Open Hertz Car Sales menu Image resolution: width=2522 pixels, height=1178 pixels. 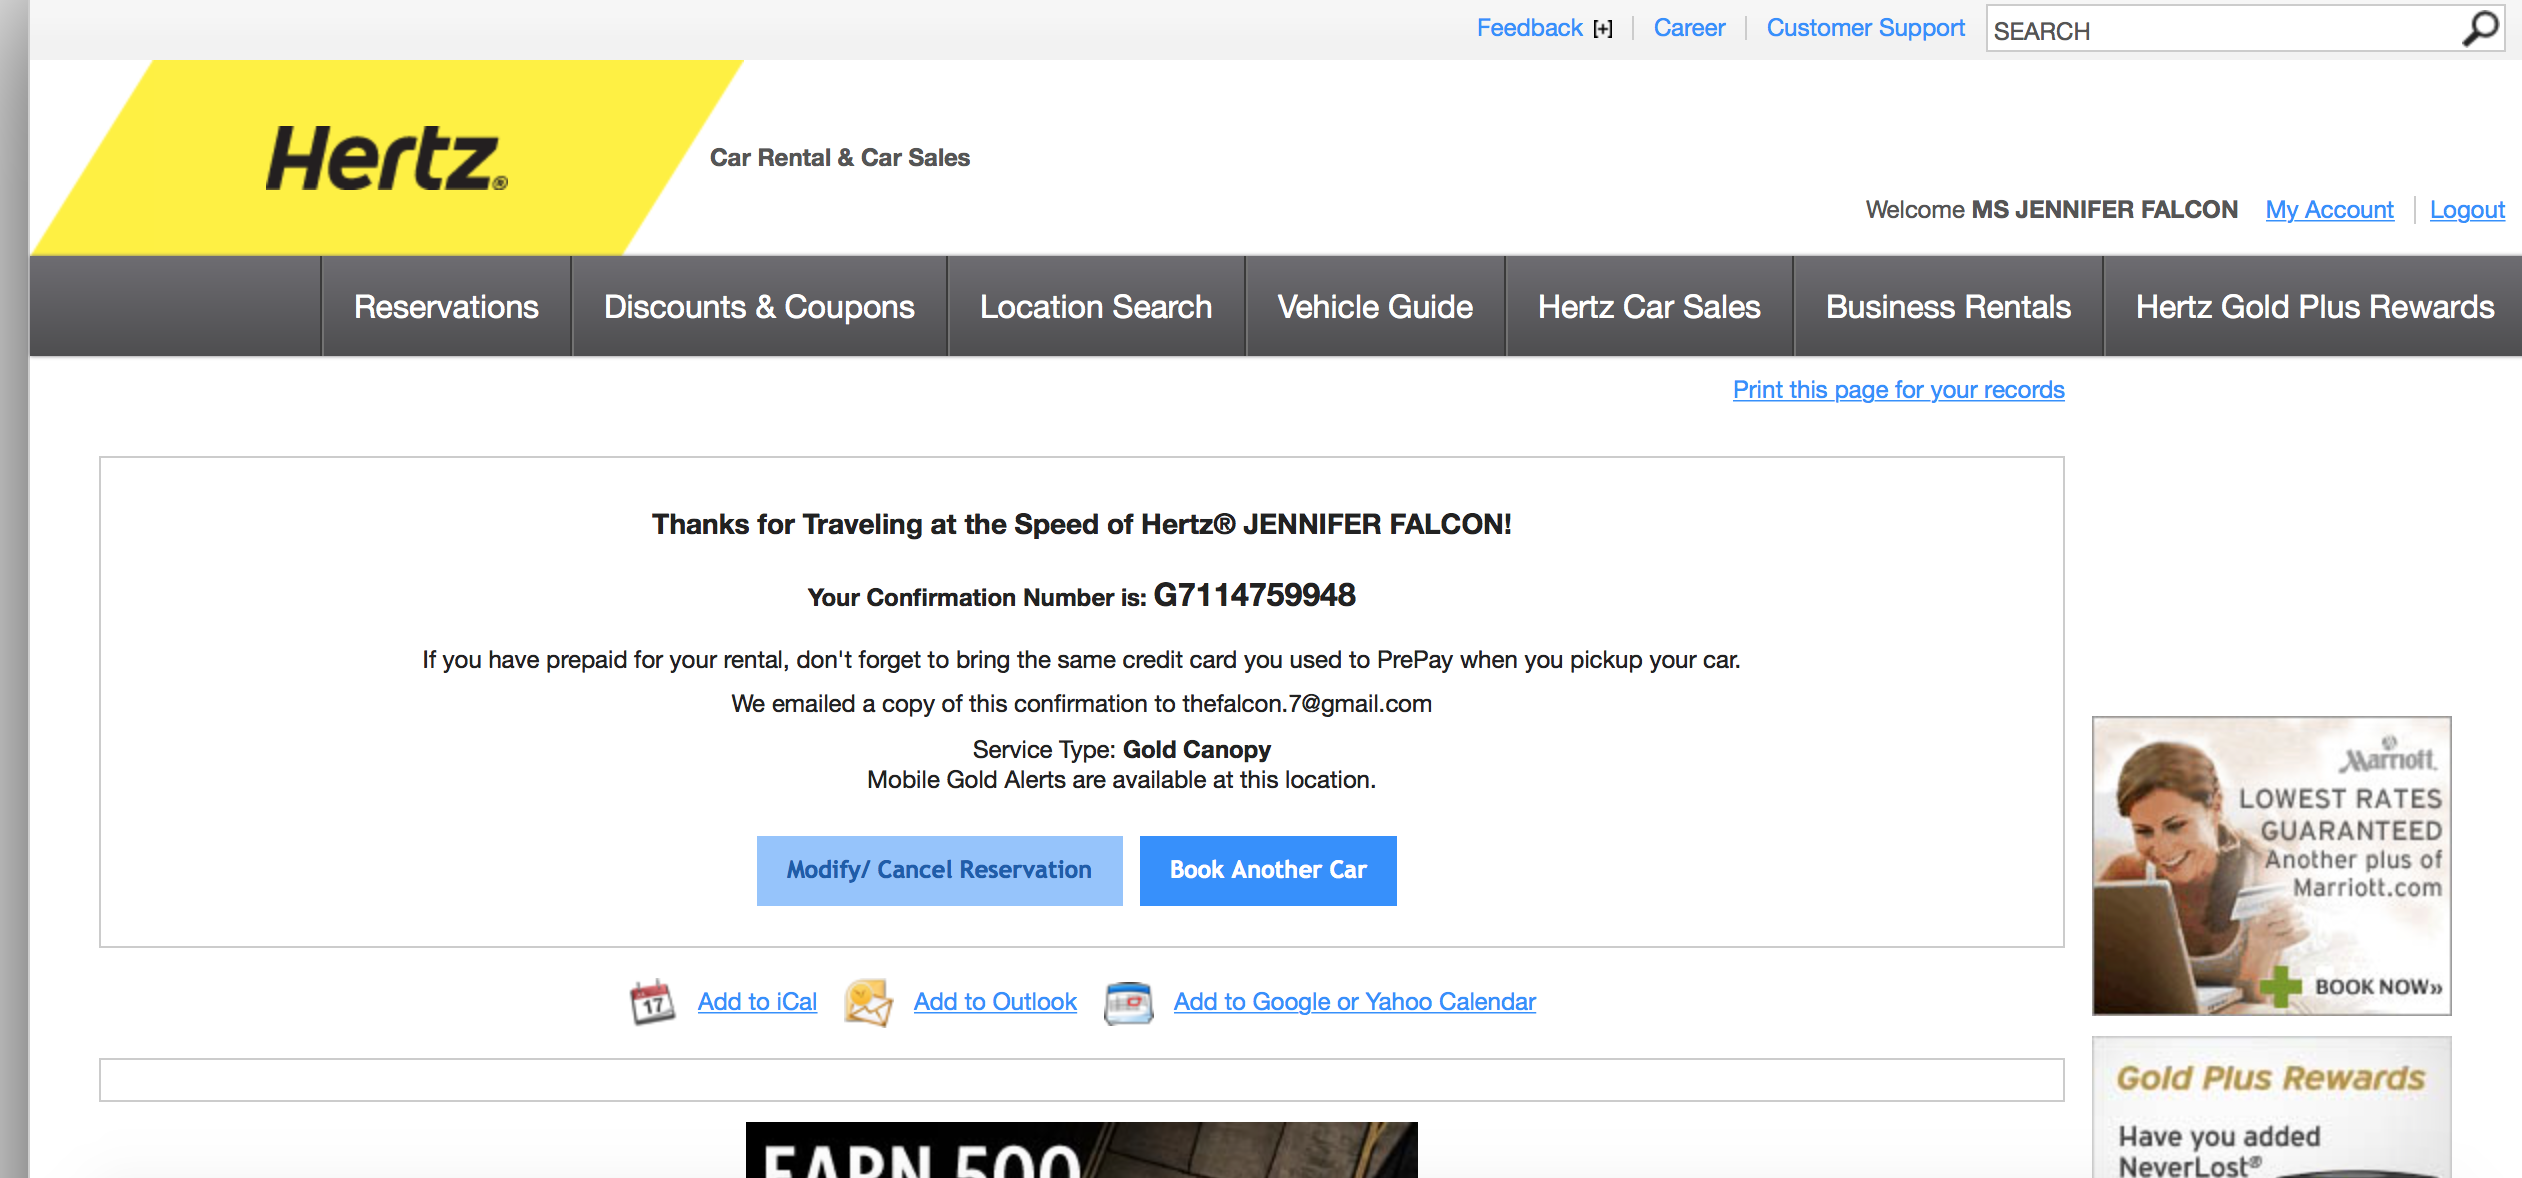coord(1649,306)
